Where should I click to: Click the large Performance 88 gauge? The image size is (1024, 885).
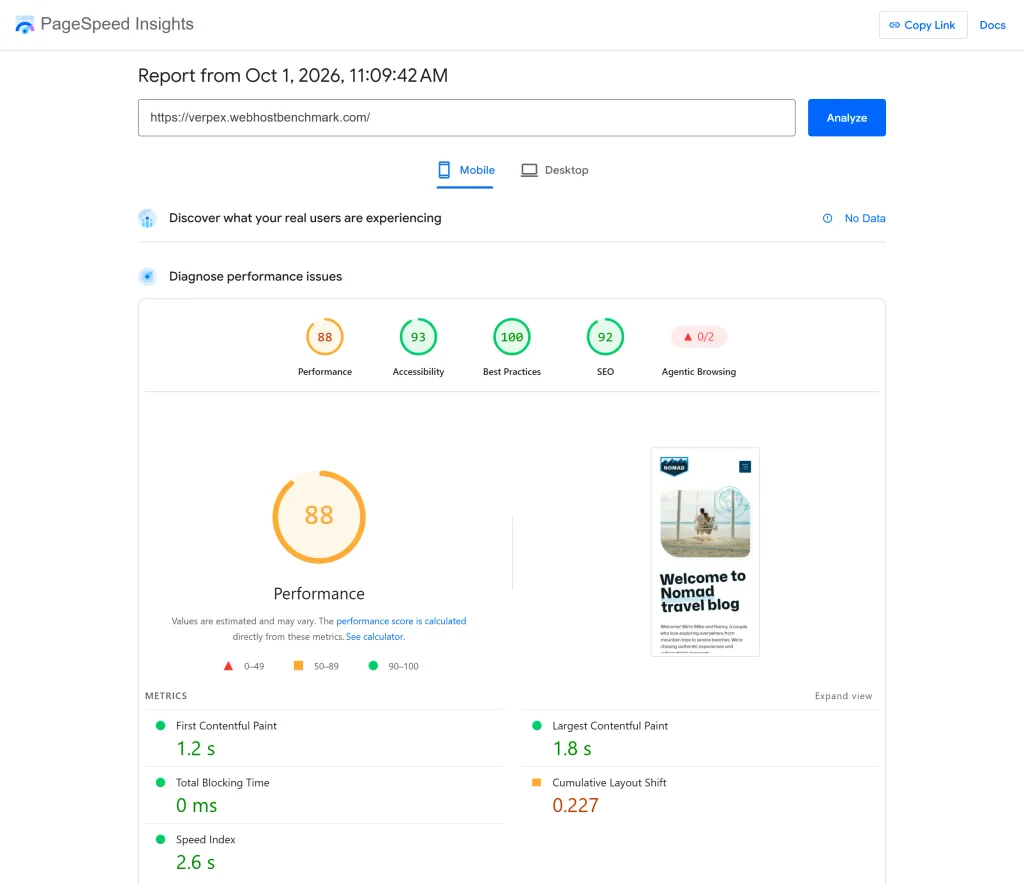click(319, 517)
